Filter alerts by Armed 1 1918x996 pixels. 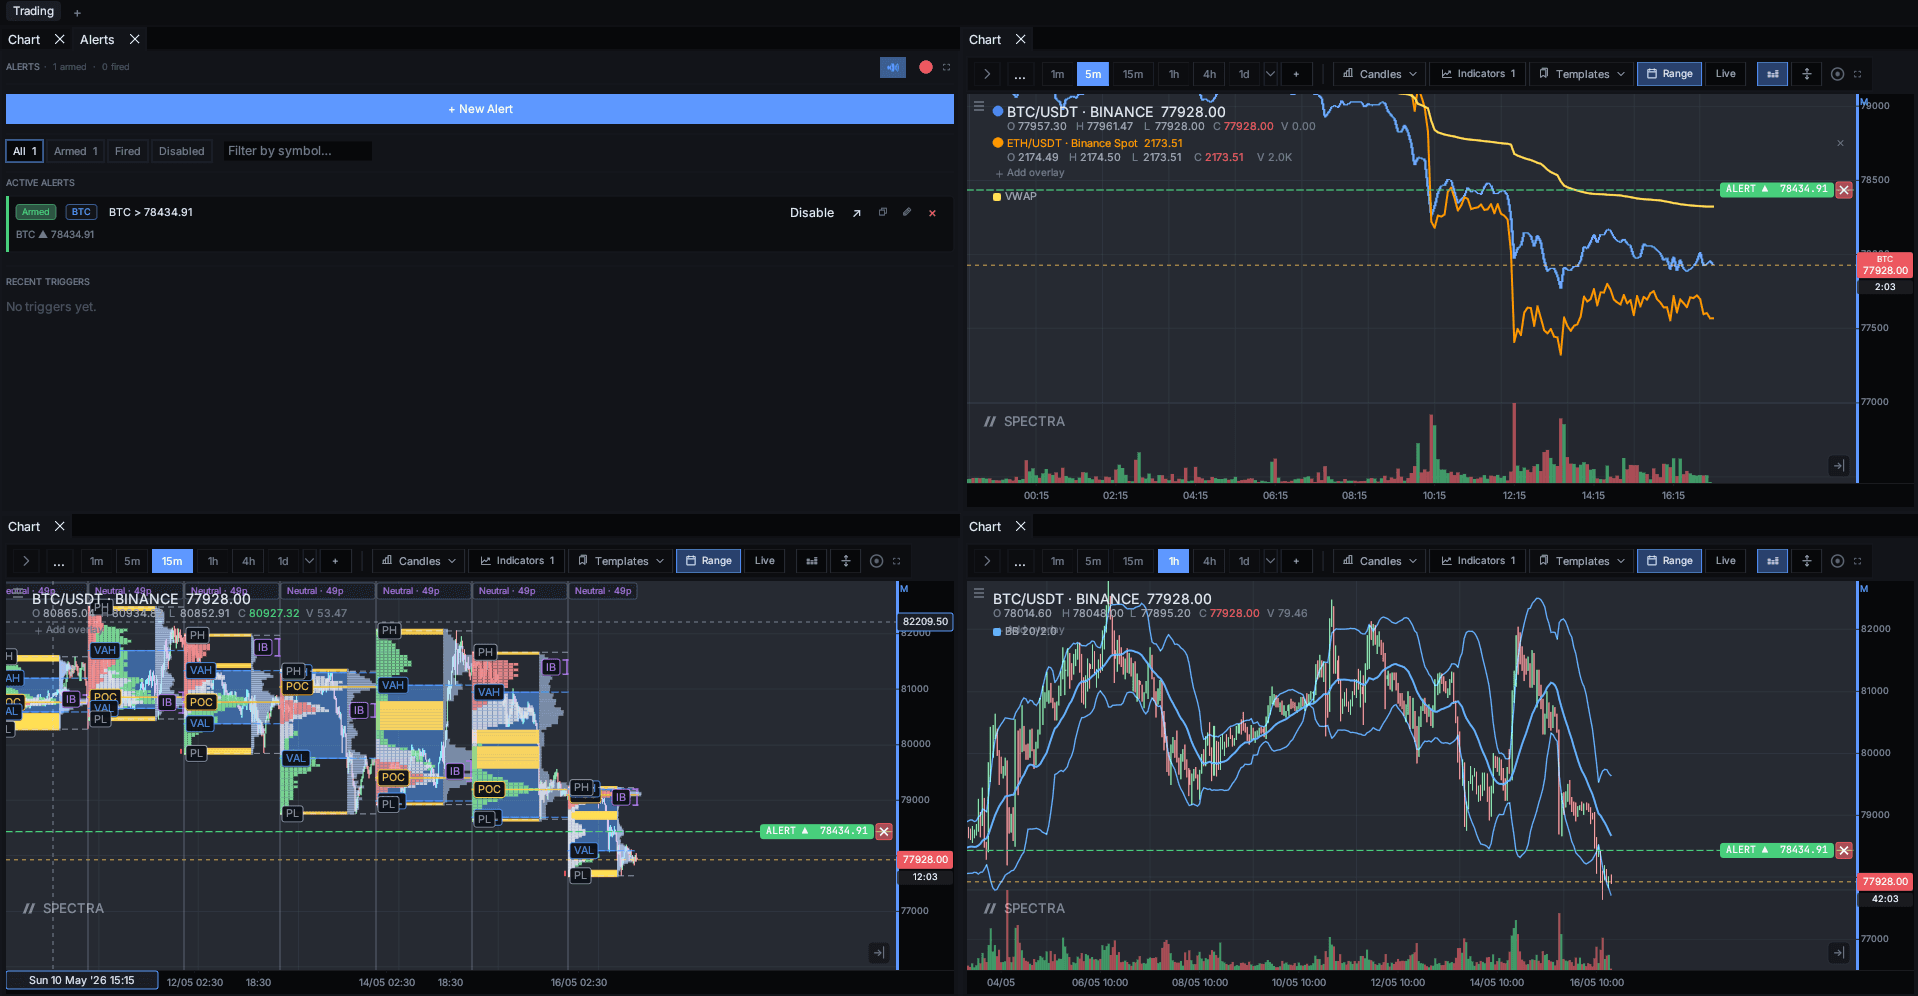pos(75,151)
